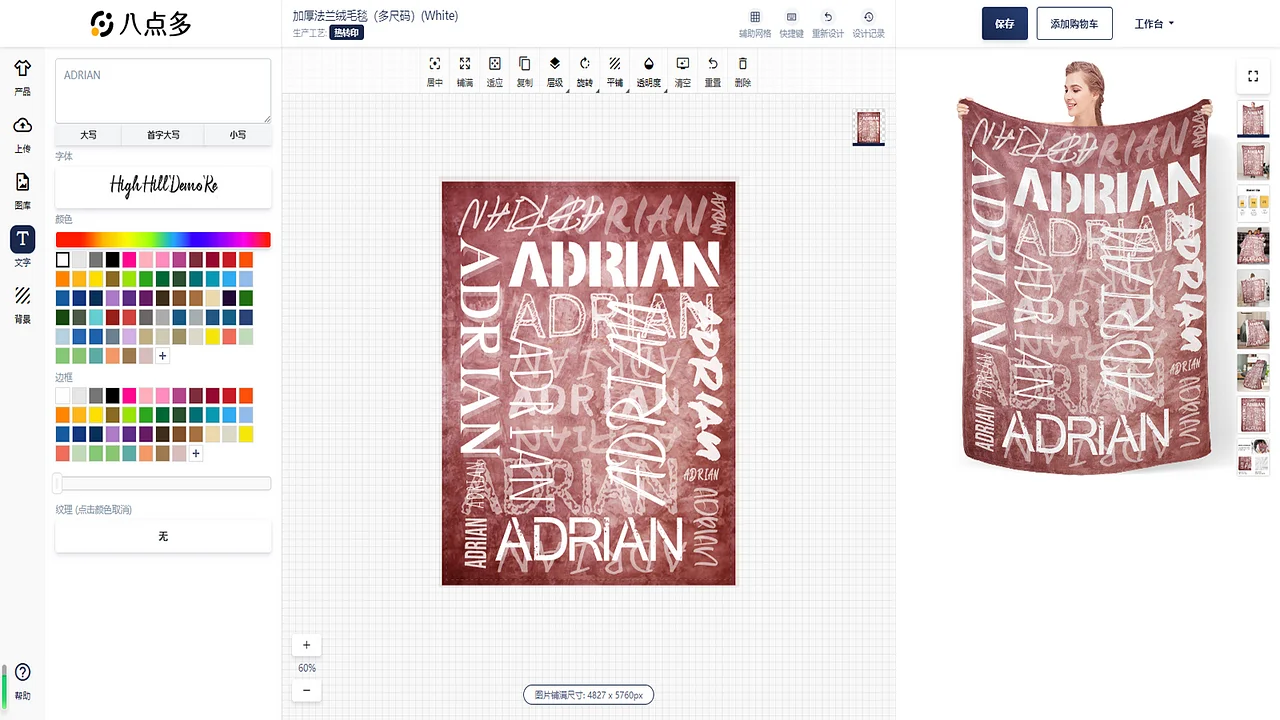The height and width of the screenshot is (720, 1280).
Task: Select the 小写 lowercase option
Action: [x=238, y=134]
